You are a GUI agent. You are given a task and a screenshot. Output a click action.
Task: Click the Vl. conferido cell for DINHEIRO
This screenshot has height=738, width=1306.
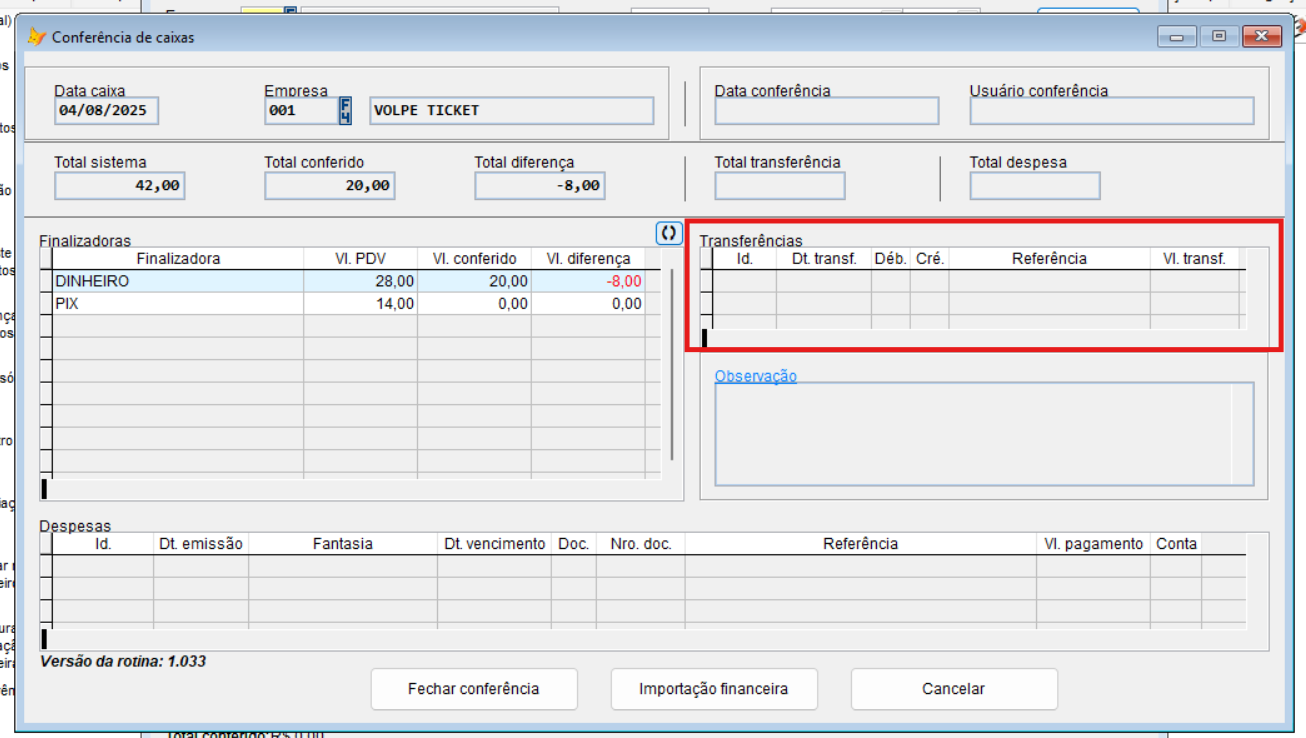474,282
